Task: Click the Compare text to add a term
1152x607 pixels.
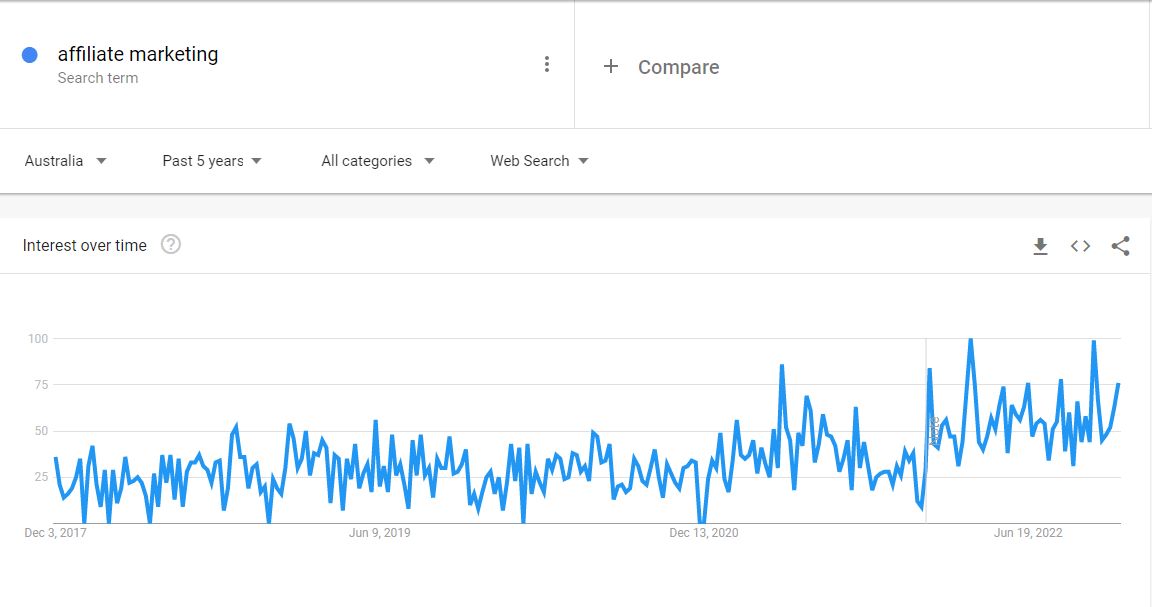Action: click(678, 67)
